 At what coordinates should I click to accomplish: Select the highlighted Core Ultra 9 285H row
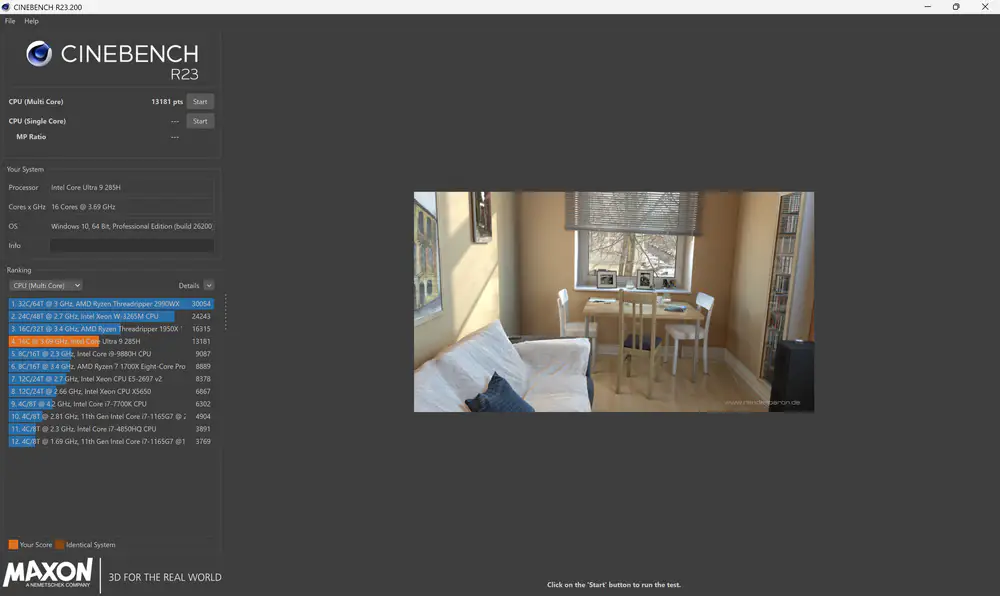click(110, 341)
